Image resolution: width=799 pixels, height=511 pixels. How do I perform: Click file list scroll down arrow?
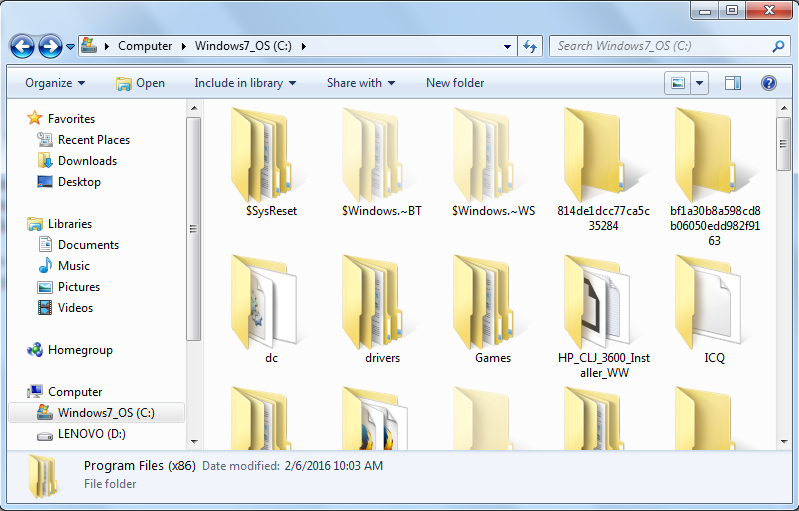coord(784,442)
